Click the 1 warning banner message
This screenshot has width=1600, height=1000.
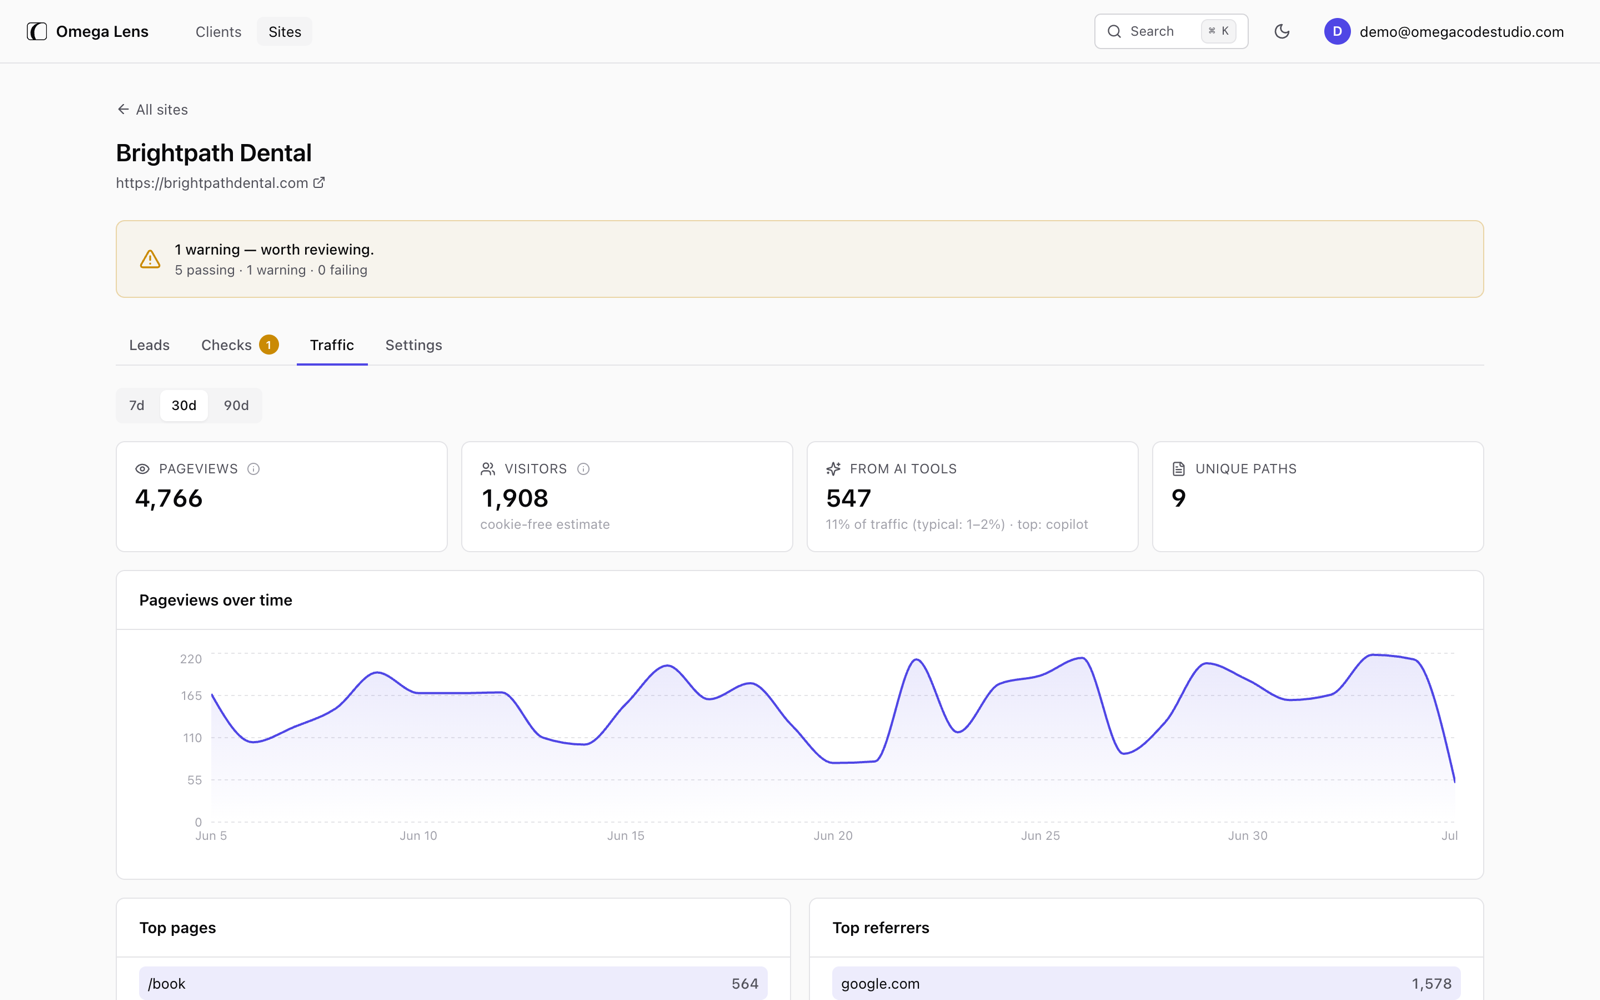point(274,249)
